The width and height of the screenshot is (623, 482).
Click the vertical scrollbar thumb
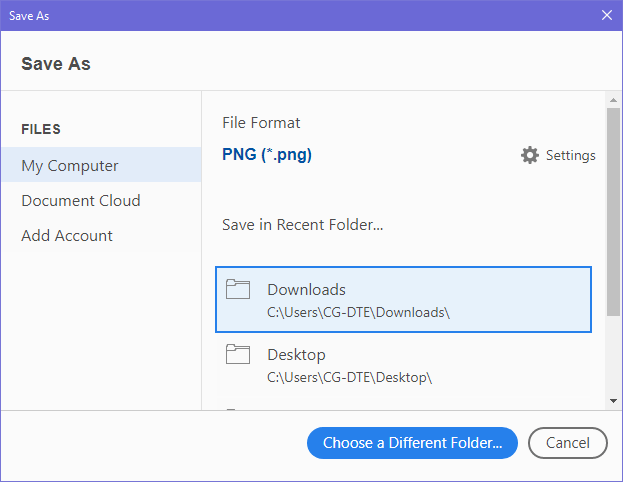pyautogui.click(x=613, y=212)
